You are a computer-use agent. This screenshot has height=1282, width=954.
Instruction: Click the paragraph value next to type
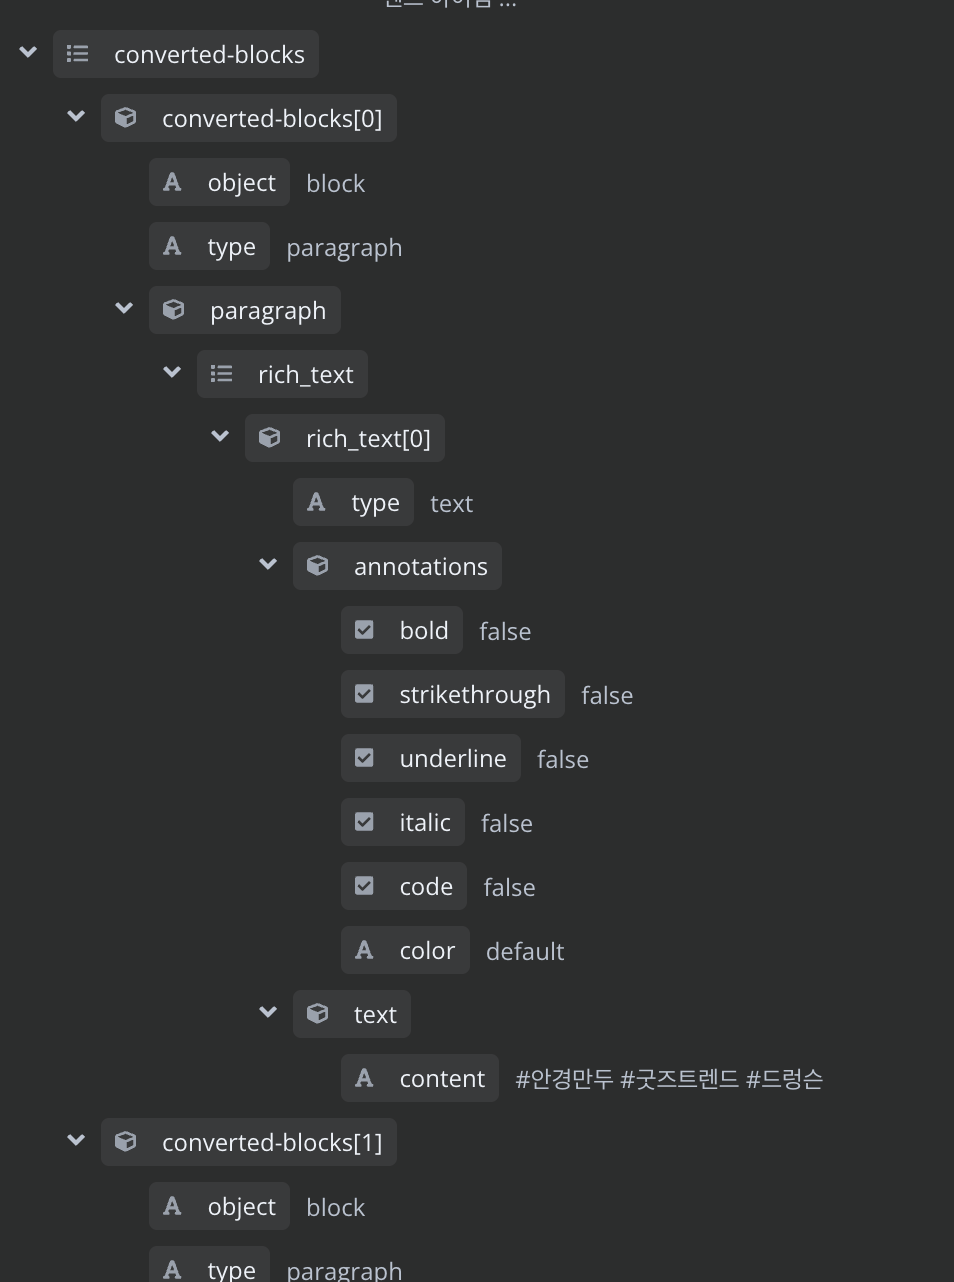[x=344, y=248]
